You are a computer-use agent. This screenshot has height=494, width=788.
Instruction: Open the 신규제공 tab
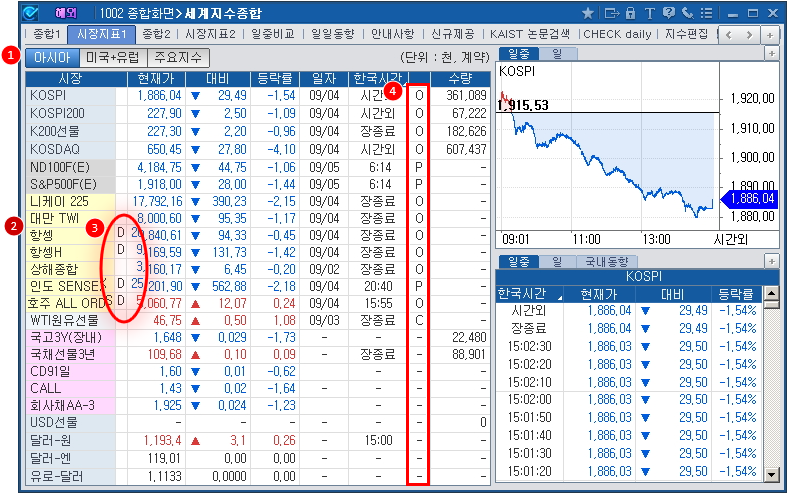[452, 34]
